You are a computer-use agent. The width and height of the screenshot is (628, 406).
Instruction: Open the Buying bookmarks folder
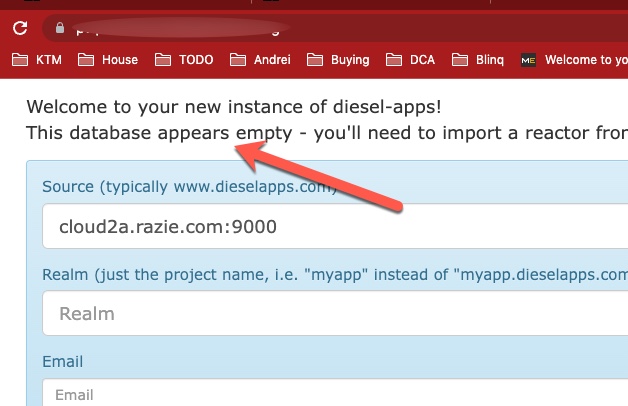[338, 60]
